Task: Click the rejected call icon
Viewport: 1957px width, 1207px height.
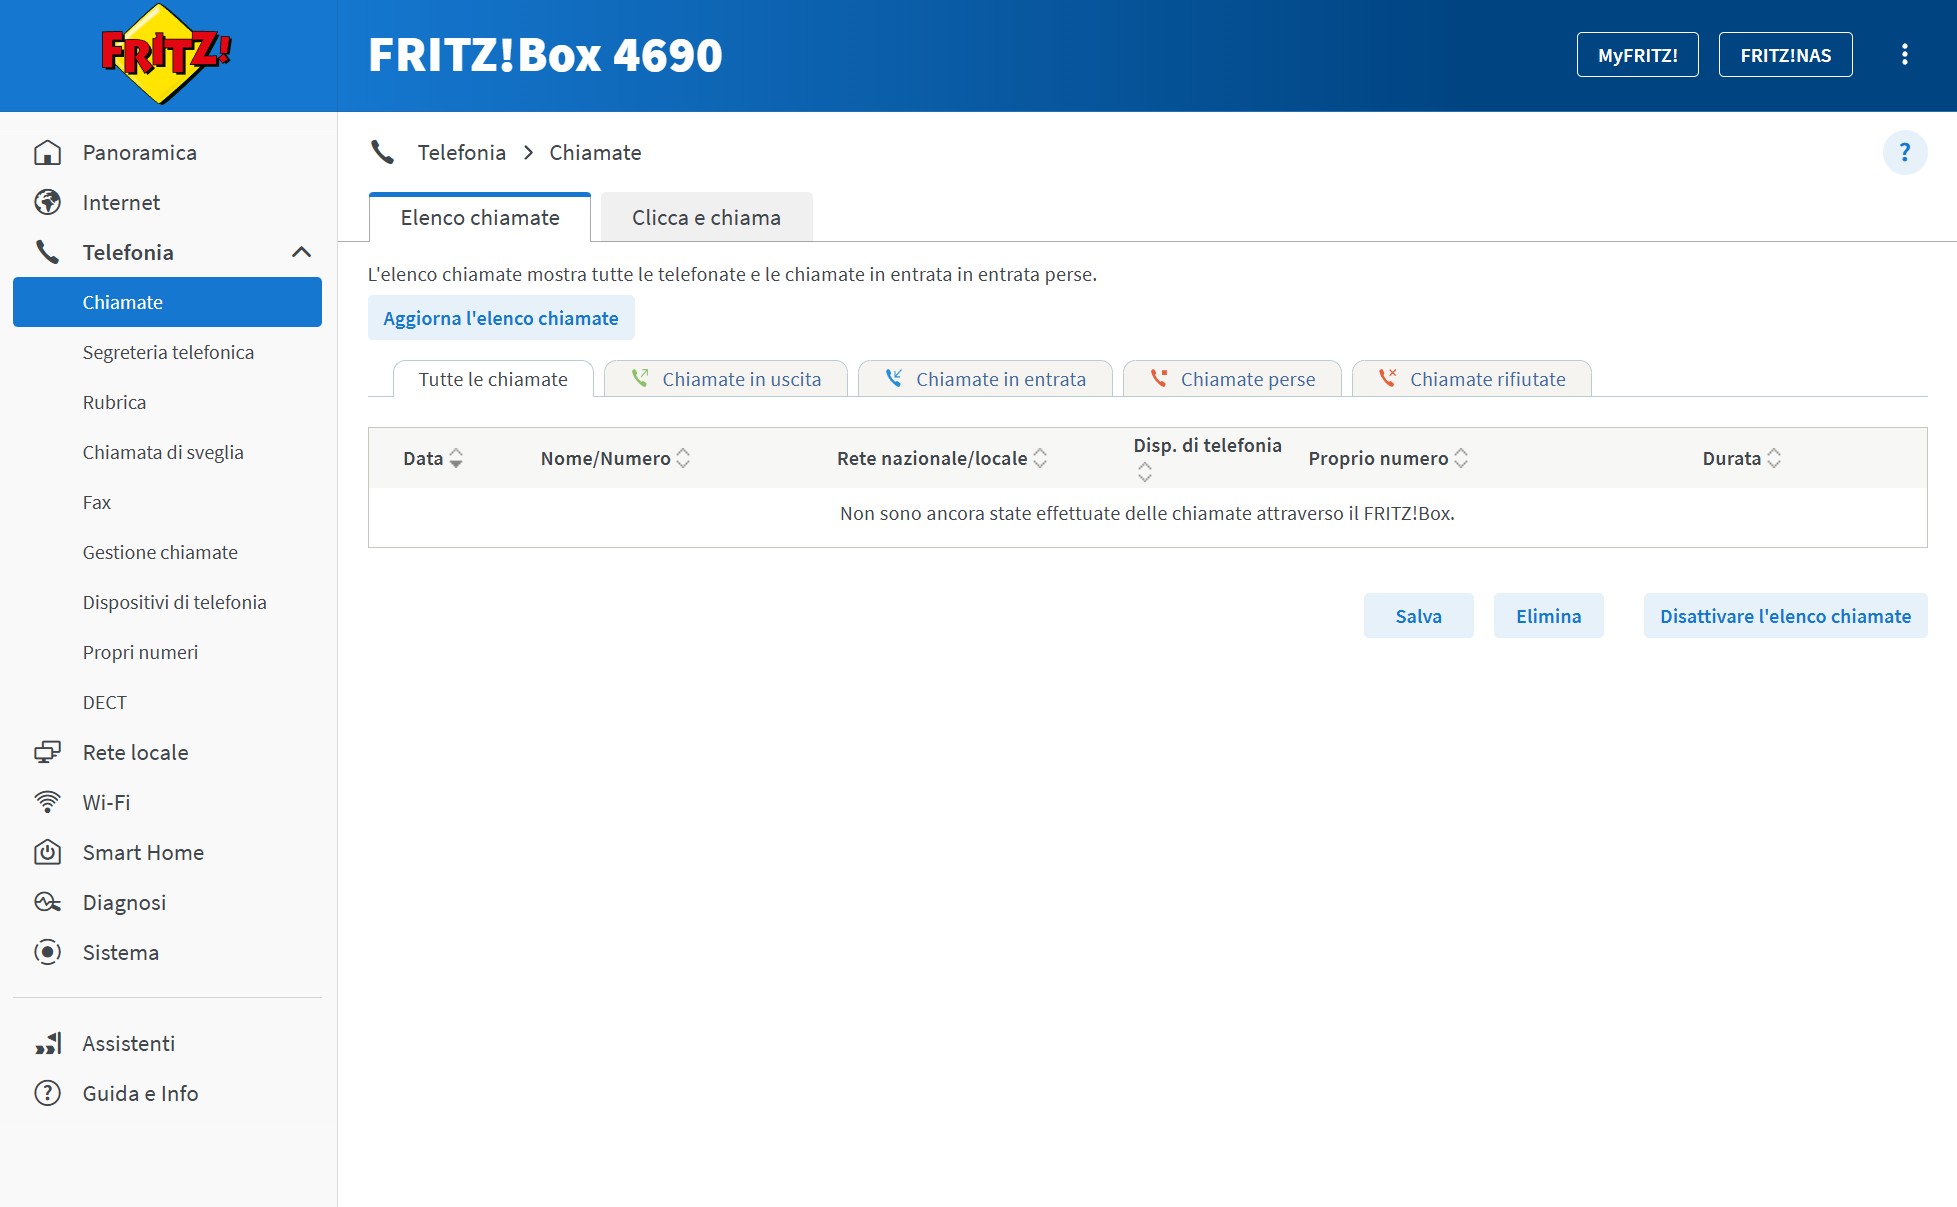Action: (x=1388, y=378)
